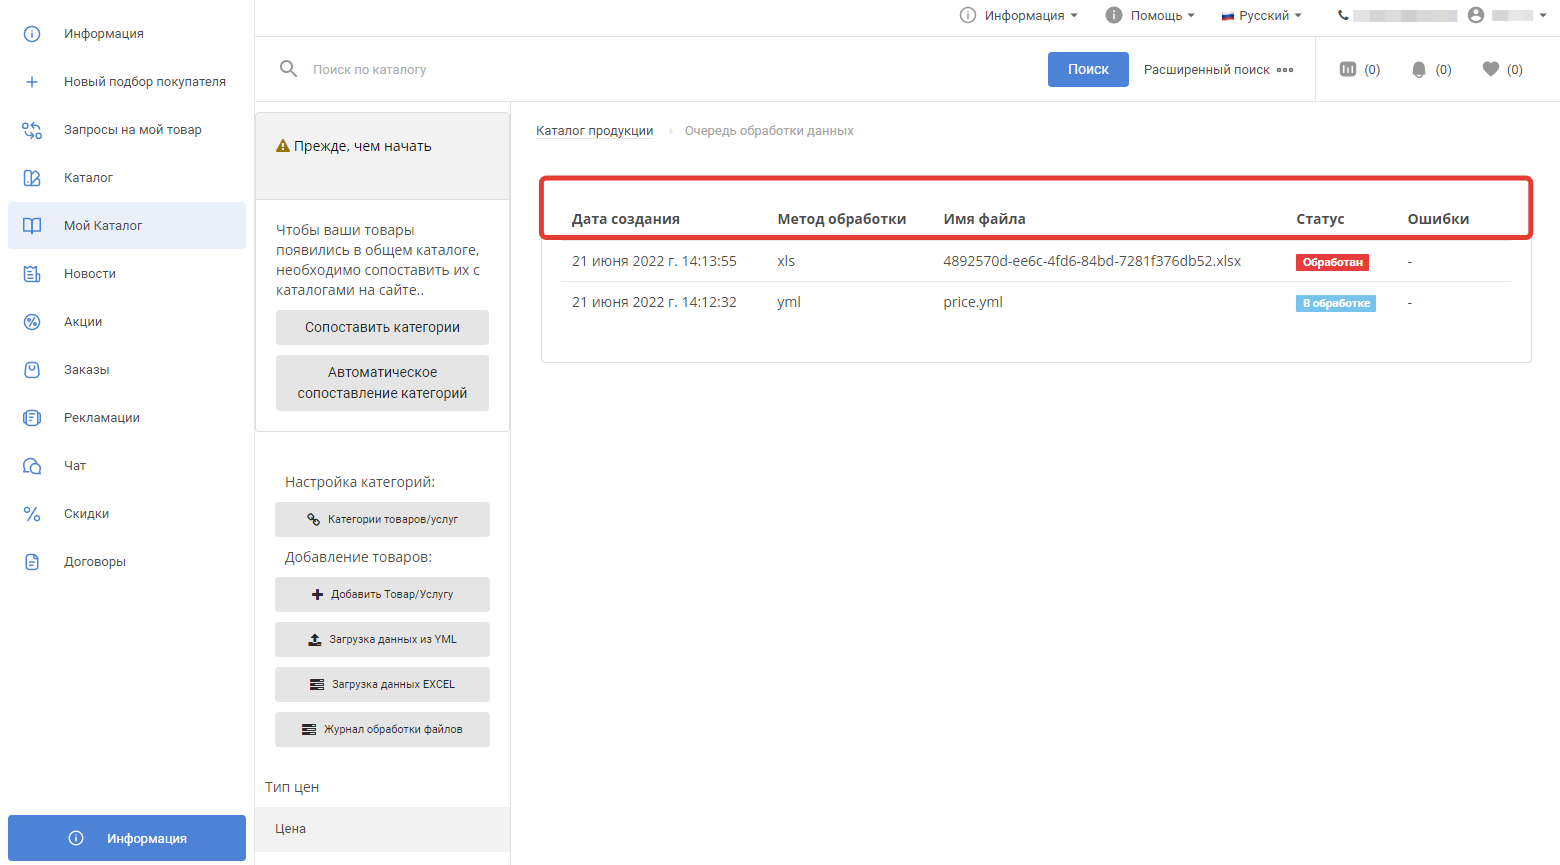Click Загрузка данных из YML button

pos(382,639)
